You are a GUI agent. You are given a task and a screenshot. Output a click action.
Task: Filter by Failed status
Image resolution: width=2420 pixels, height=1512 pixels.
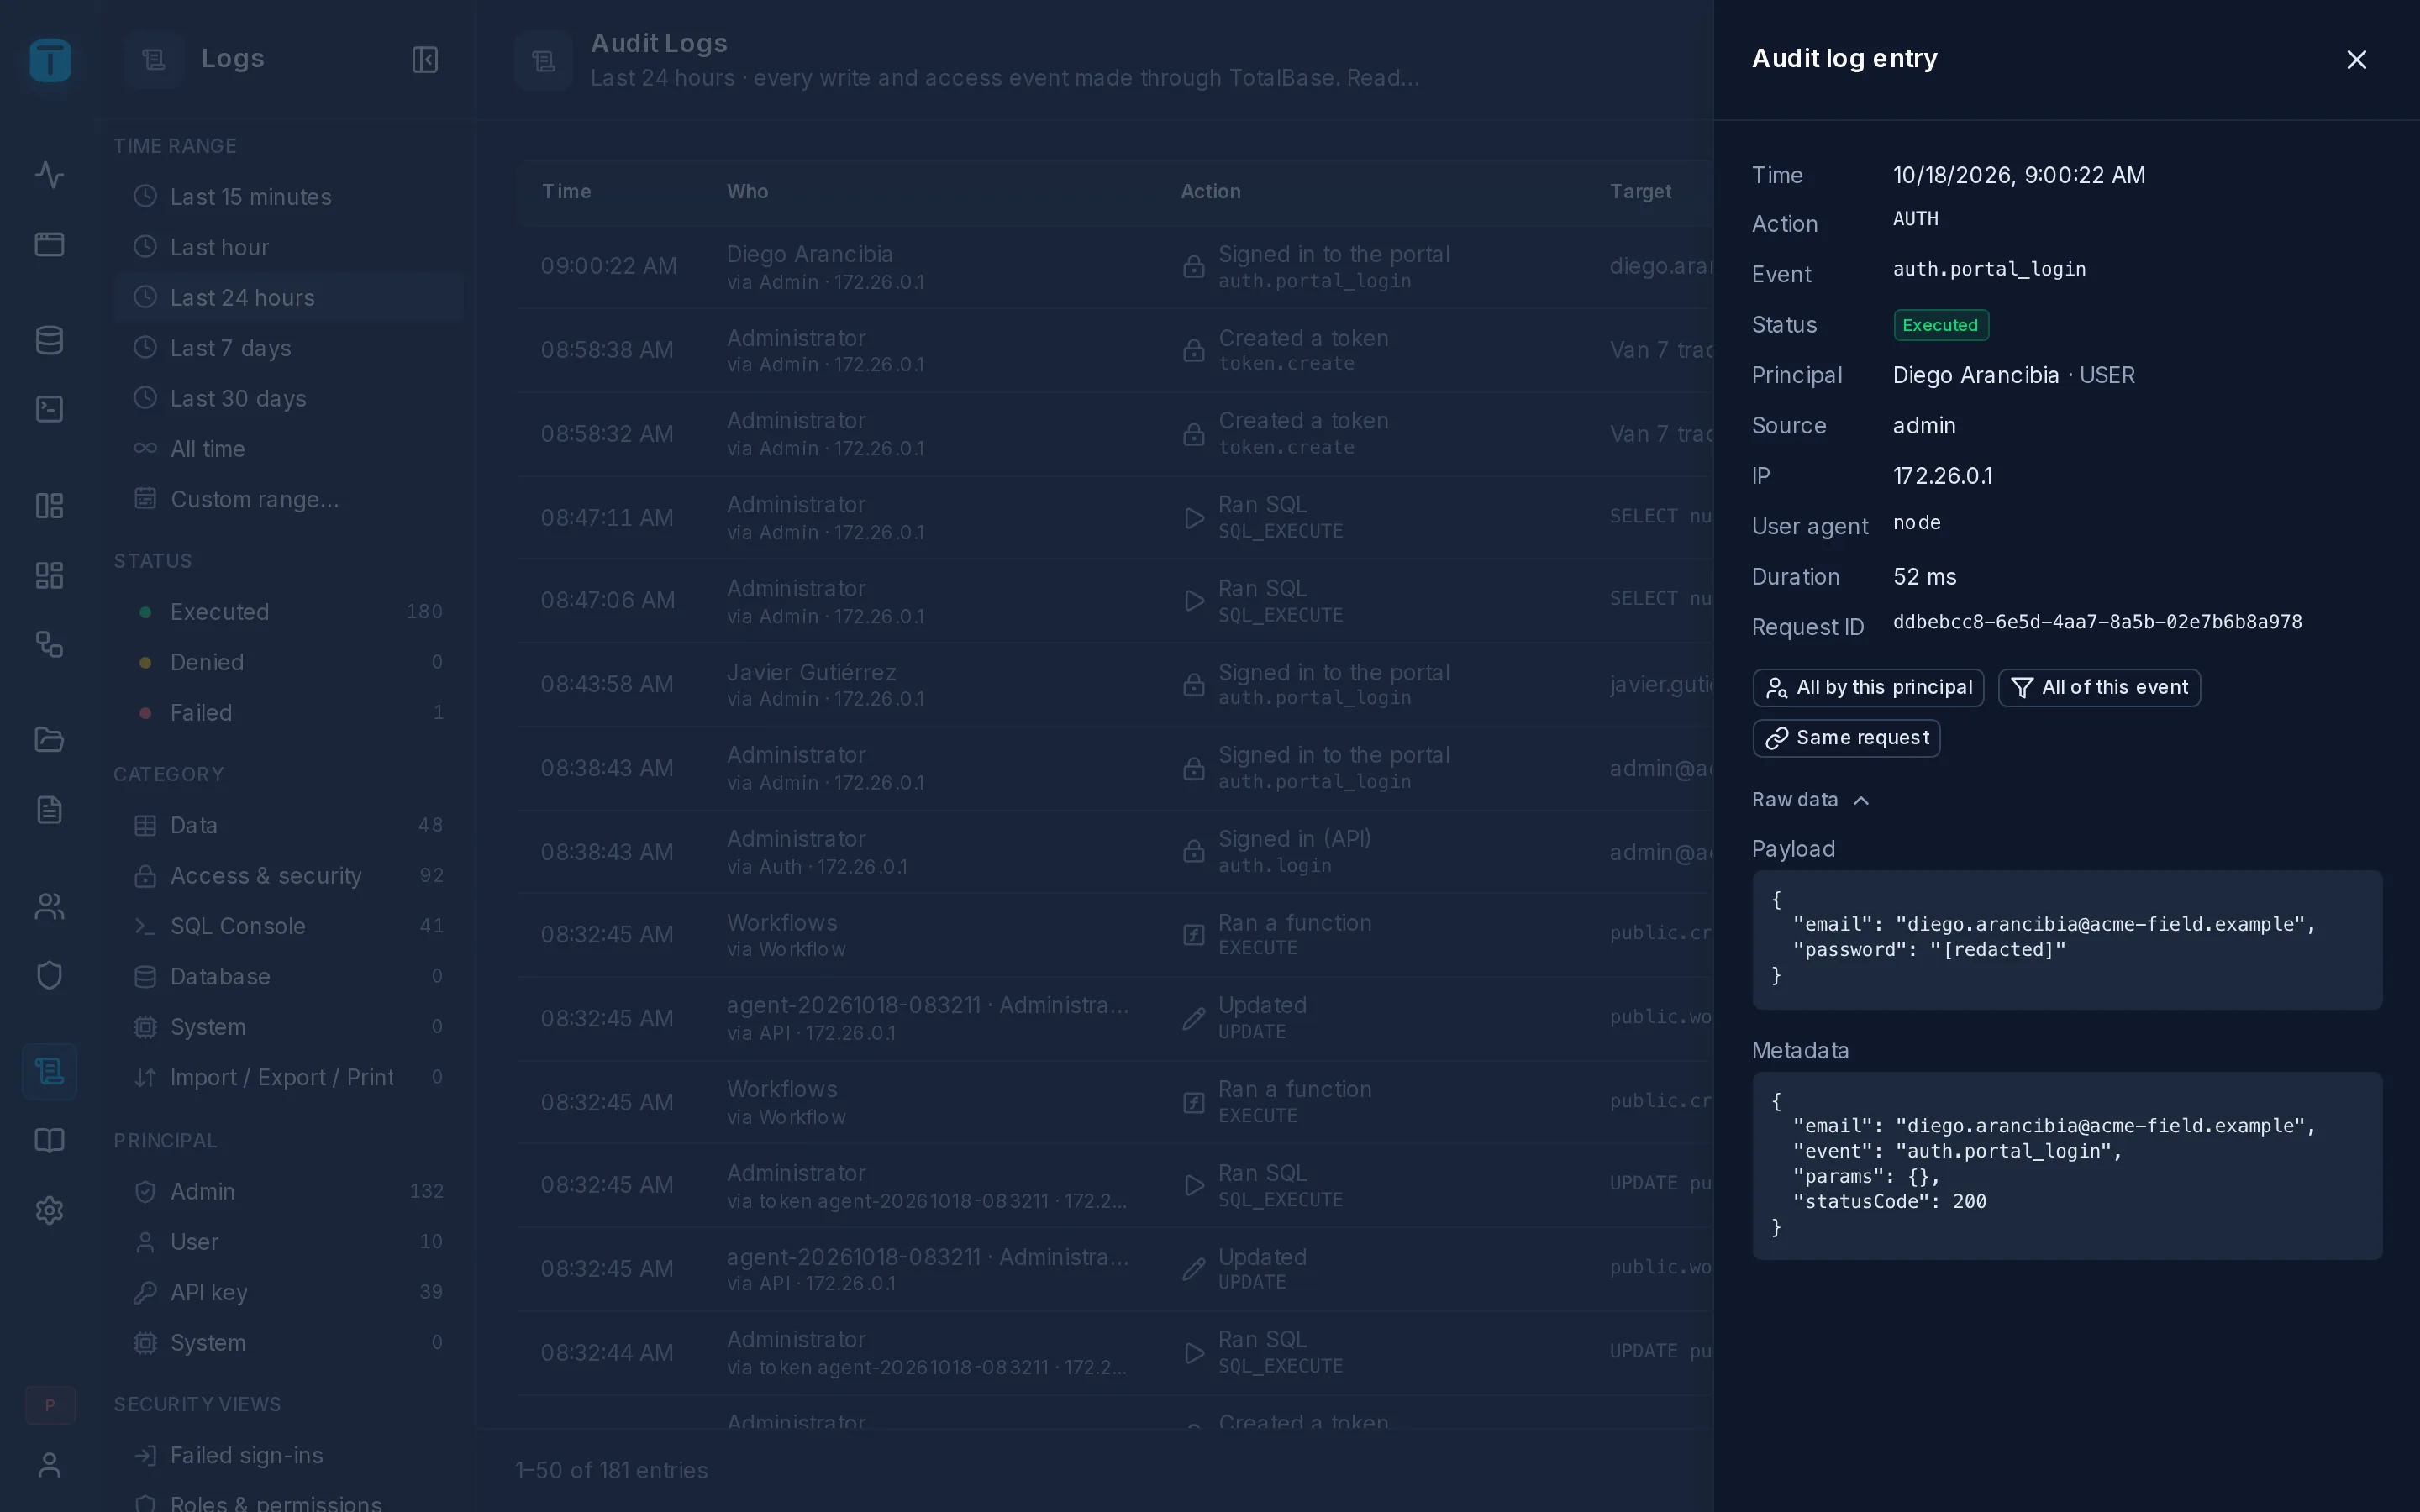coord(289,713)
